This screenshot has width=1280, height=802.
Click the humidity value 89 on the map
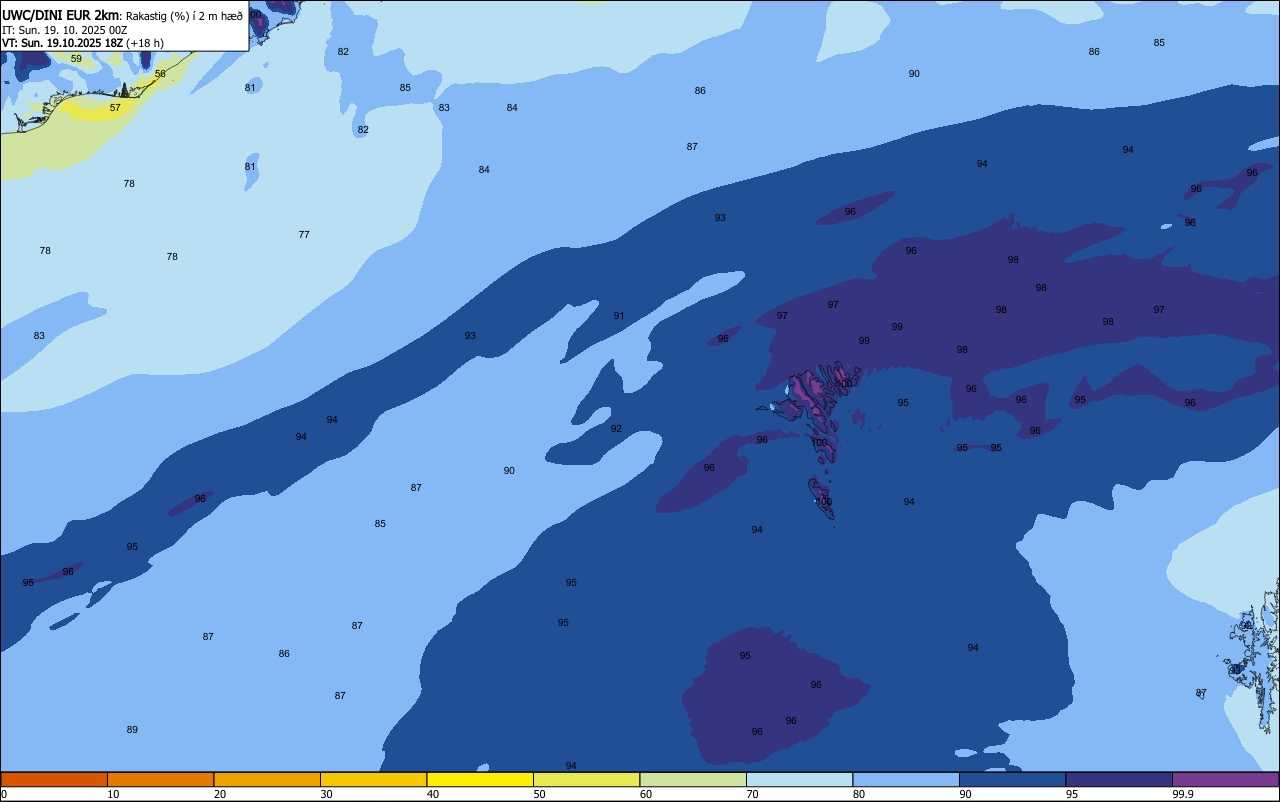coord(132,730)
